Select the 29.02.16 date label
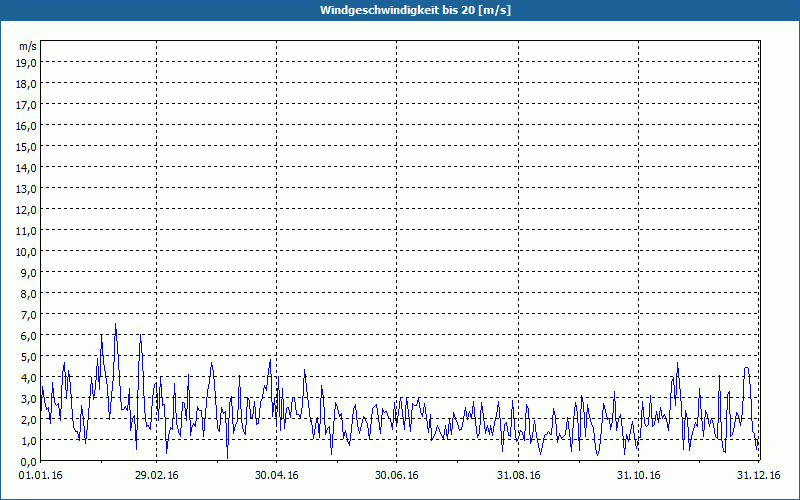 tap(157, 476)
